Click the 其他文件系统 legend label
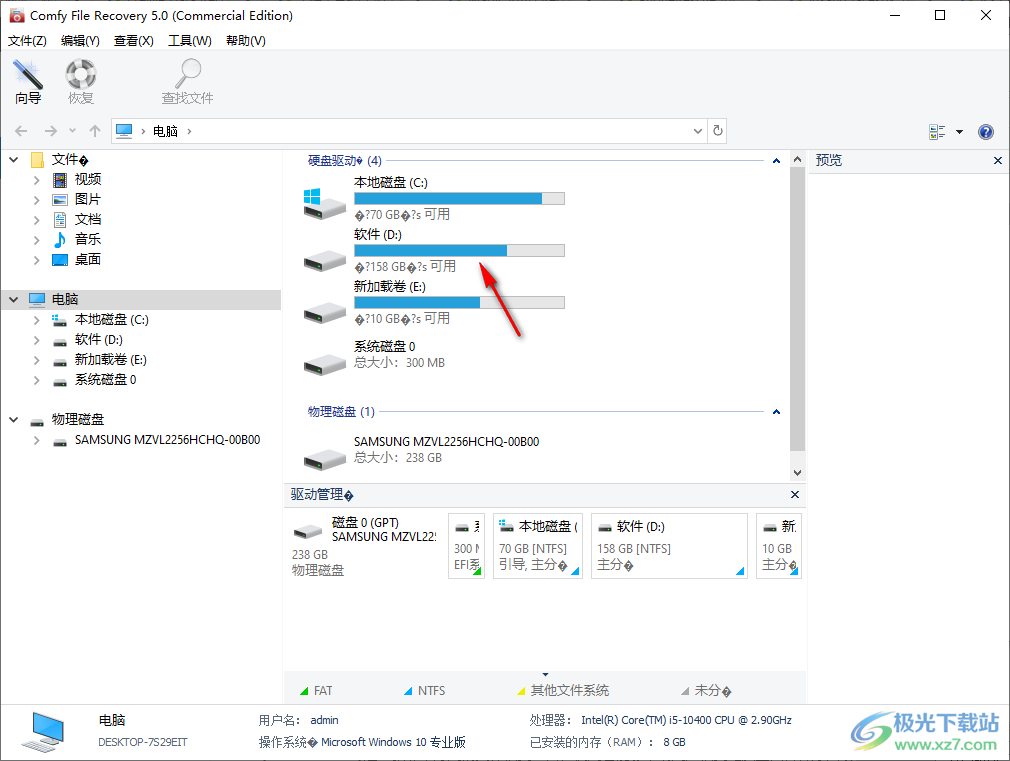This screenshot has height=761, width=1010. [569, 691]
